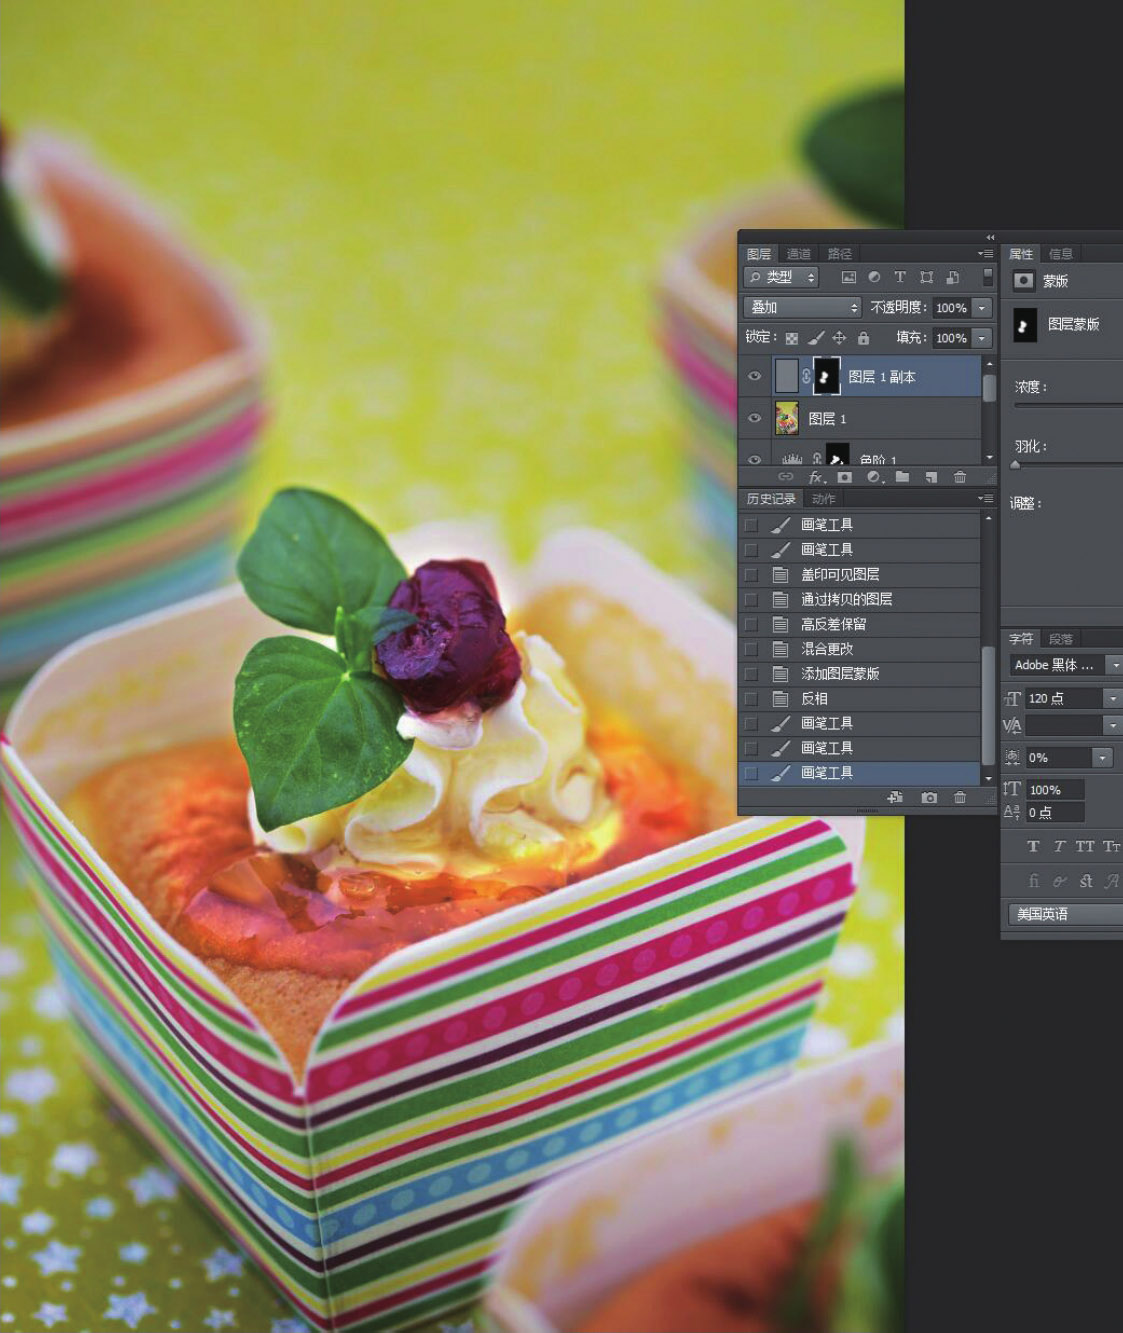Open the 叠加 blend mode dropdown
The width and height of the screenshot is (1123, 1333).
point(803,308)
